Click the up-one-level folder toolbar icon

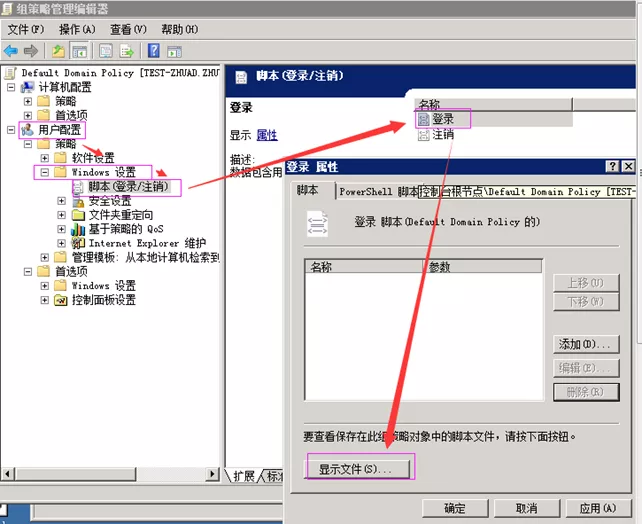tap(58, 51)
